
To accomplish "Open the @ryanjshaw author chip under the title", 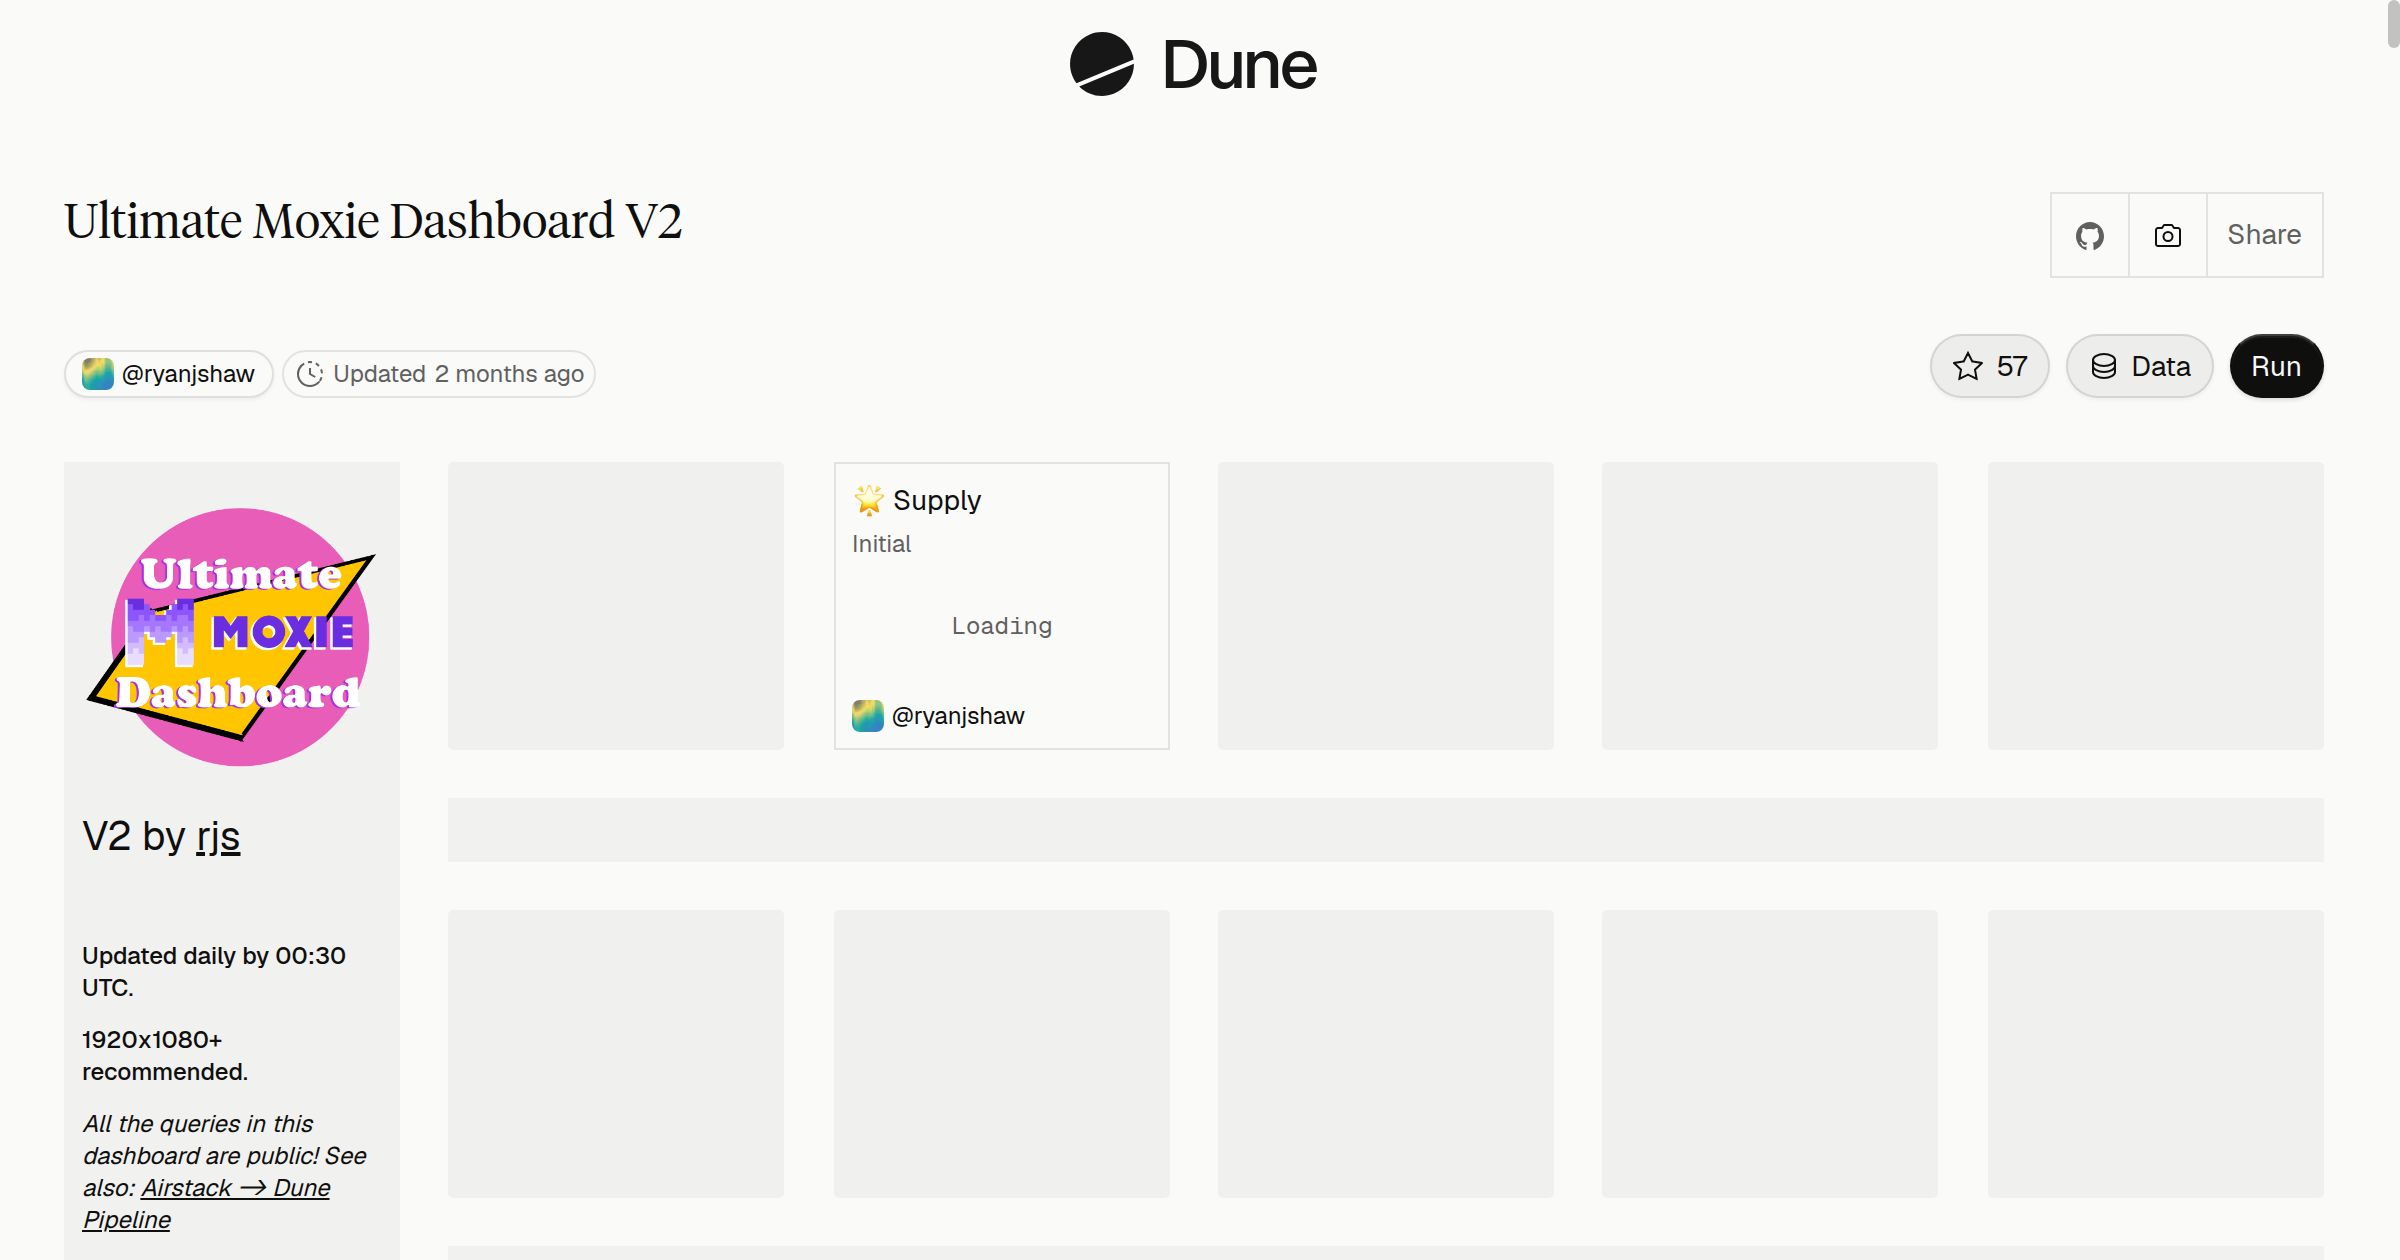I will tap(168, 374).
